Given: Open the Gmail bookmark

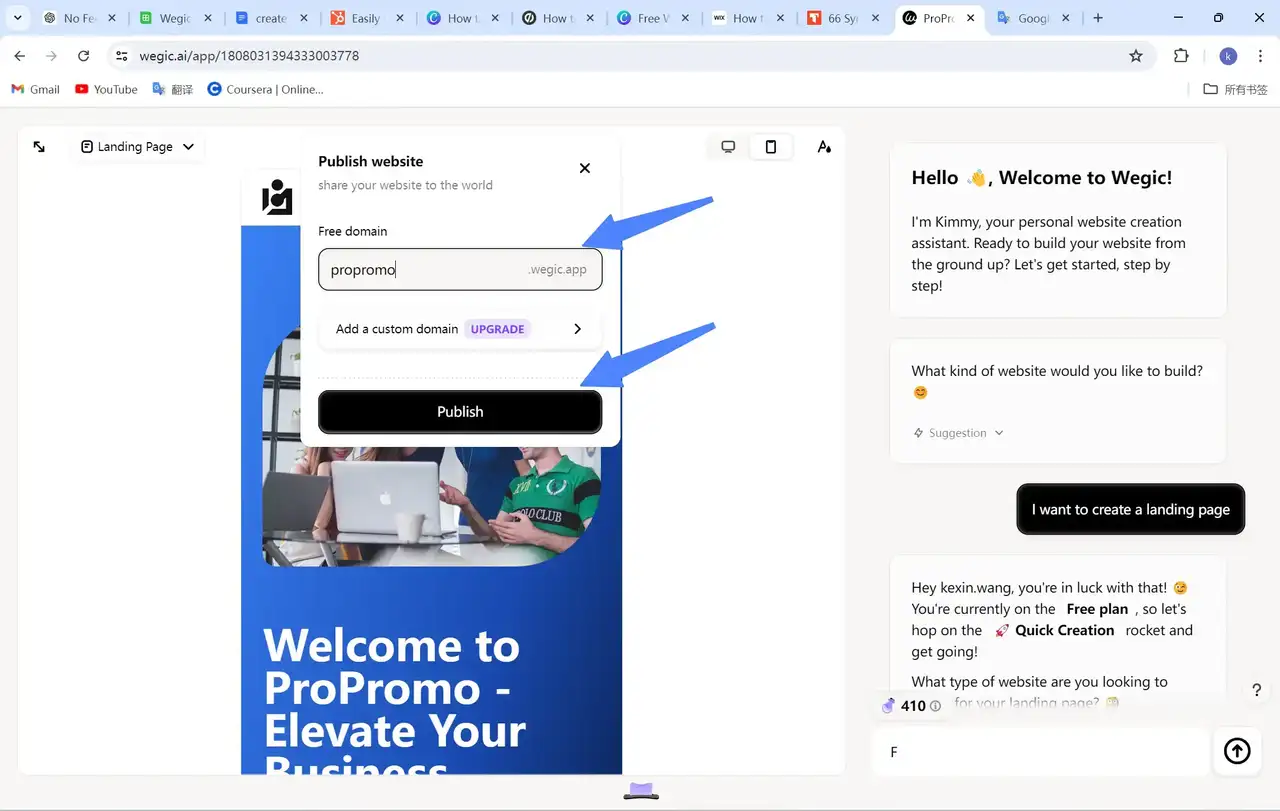Looking at the screenshot, I should point(35,89).
